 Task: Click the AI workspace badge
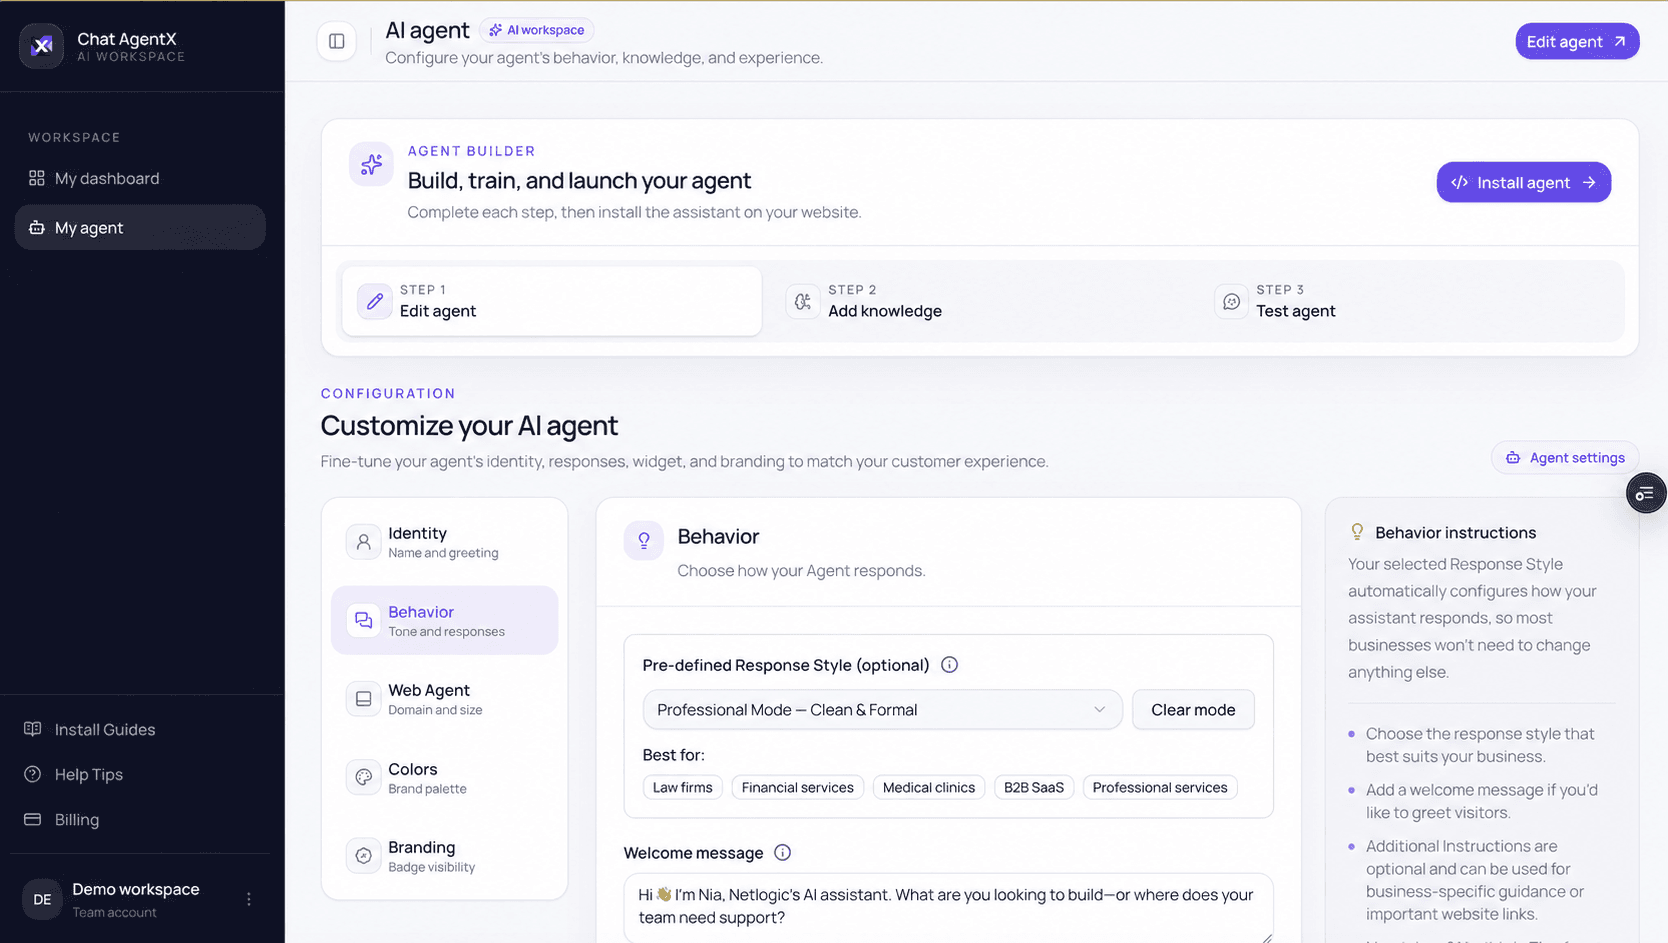click(536, 30)
